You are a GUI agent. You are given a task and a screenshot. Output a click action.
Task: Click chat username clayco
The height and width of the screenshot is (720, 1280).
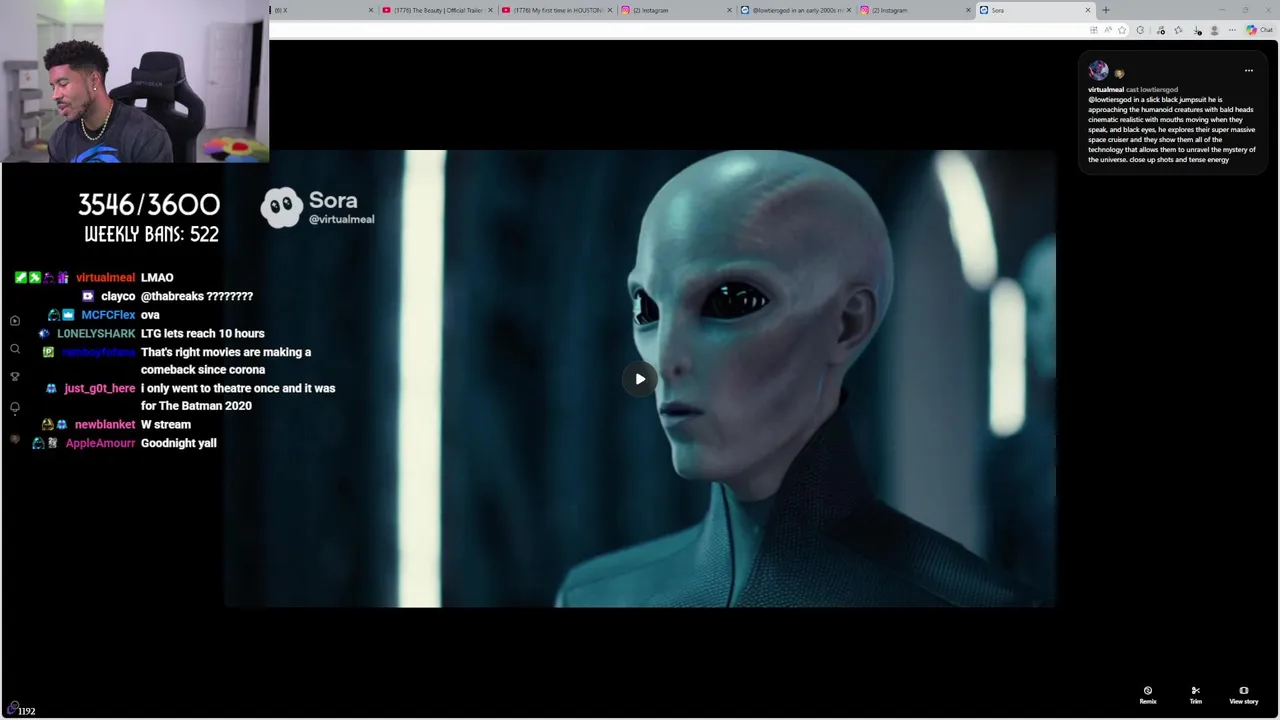click(x=118, y=296)
